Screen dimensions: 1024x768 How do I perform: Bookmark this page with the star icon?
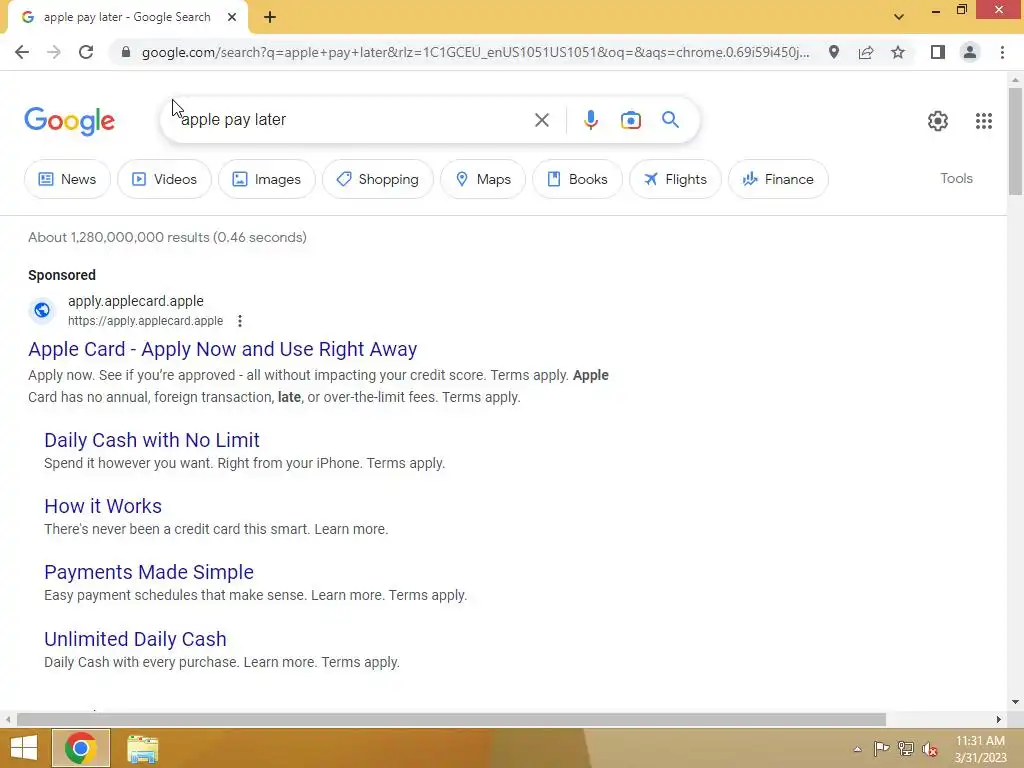(x=898, y=52)
